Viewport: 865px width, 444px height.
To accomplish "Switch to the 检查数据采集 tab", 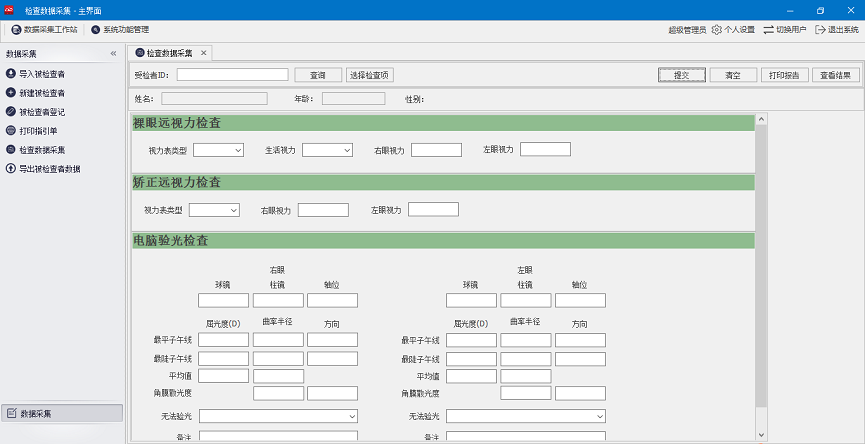I will [x=169, y=53].
